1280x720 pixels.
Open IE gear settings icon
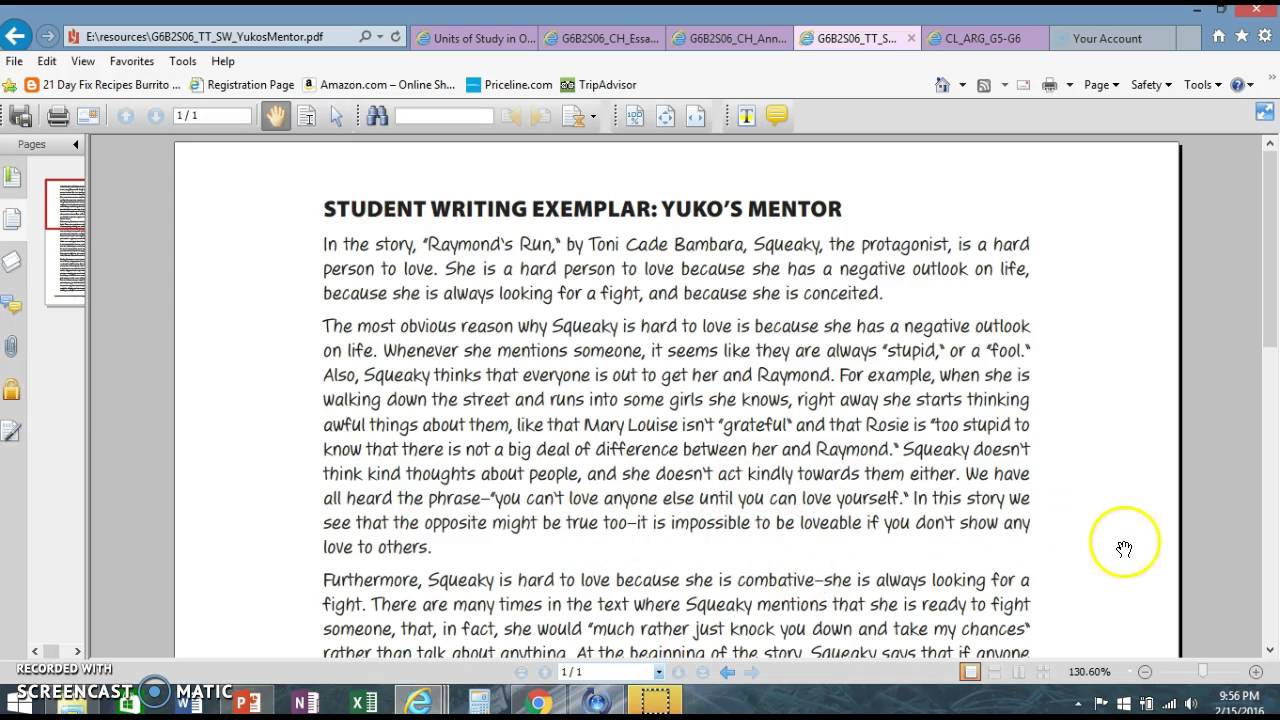click(x=1264, y=36)
